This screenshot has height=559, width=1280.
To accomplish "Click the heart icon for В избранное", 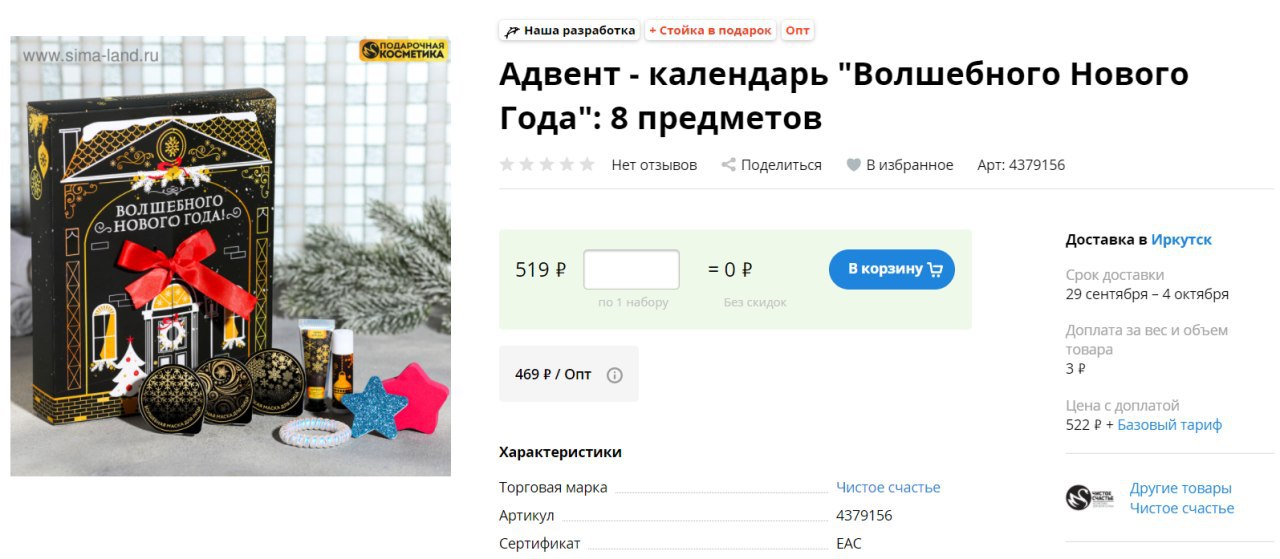I will pos(854,165).
